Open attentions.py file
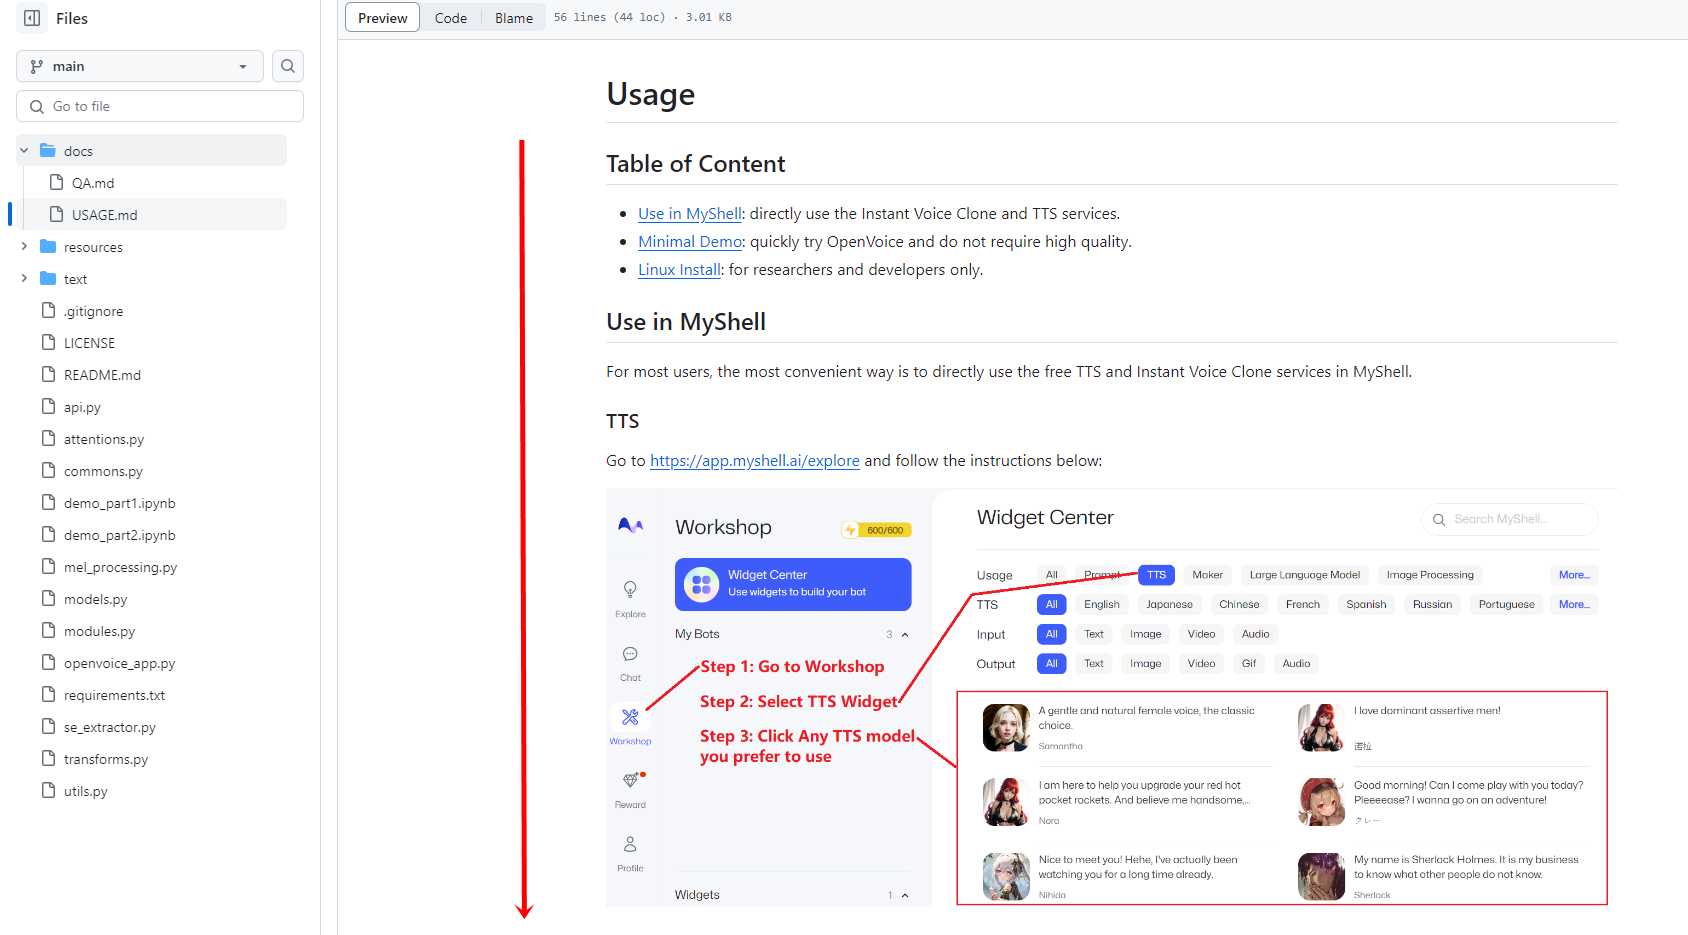The width and height of the screenshot is (1688, 935). coord(104,439)
